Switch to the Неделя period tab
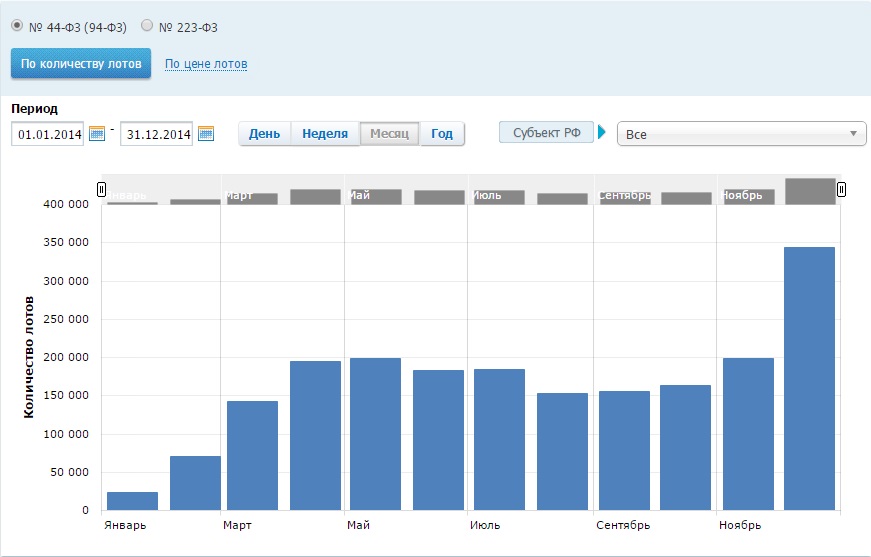The width and height of the screenshot is (871, 557). point(325,134)
